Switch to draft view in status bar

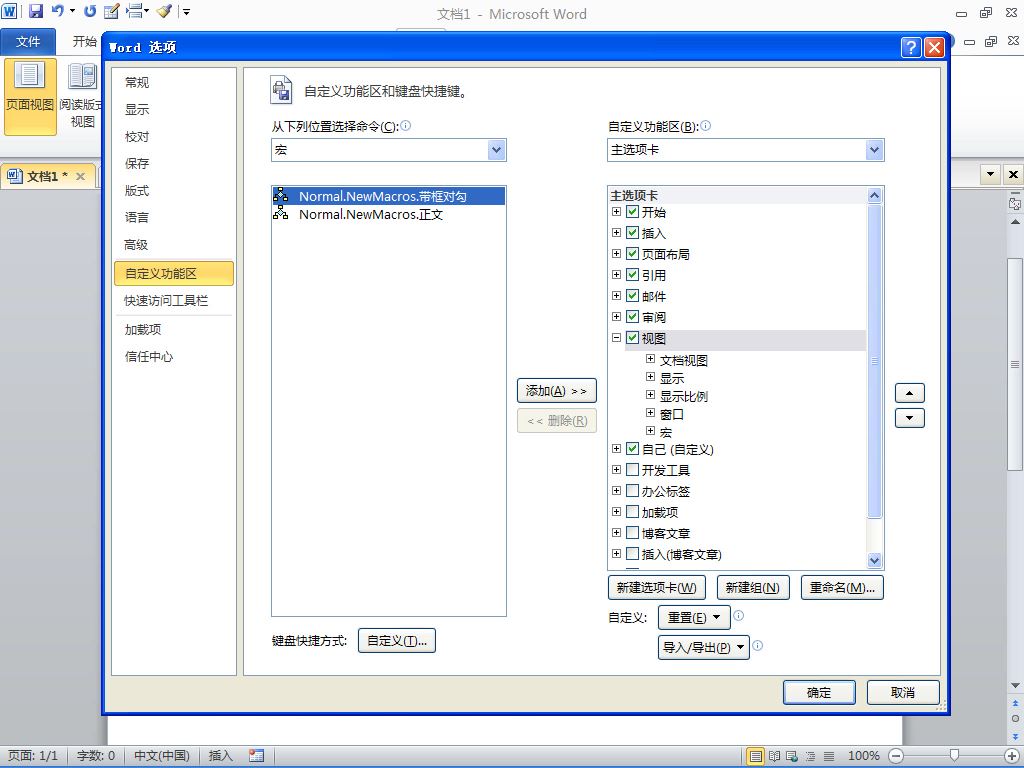click(829, 756)
